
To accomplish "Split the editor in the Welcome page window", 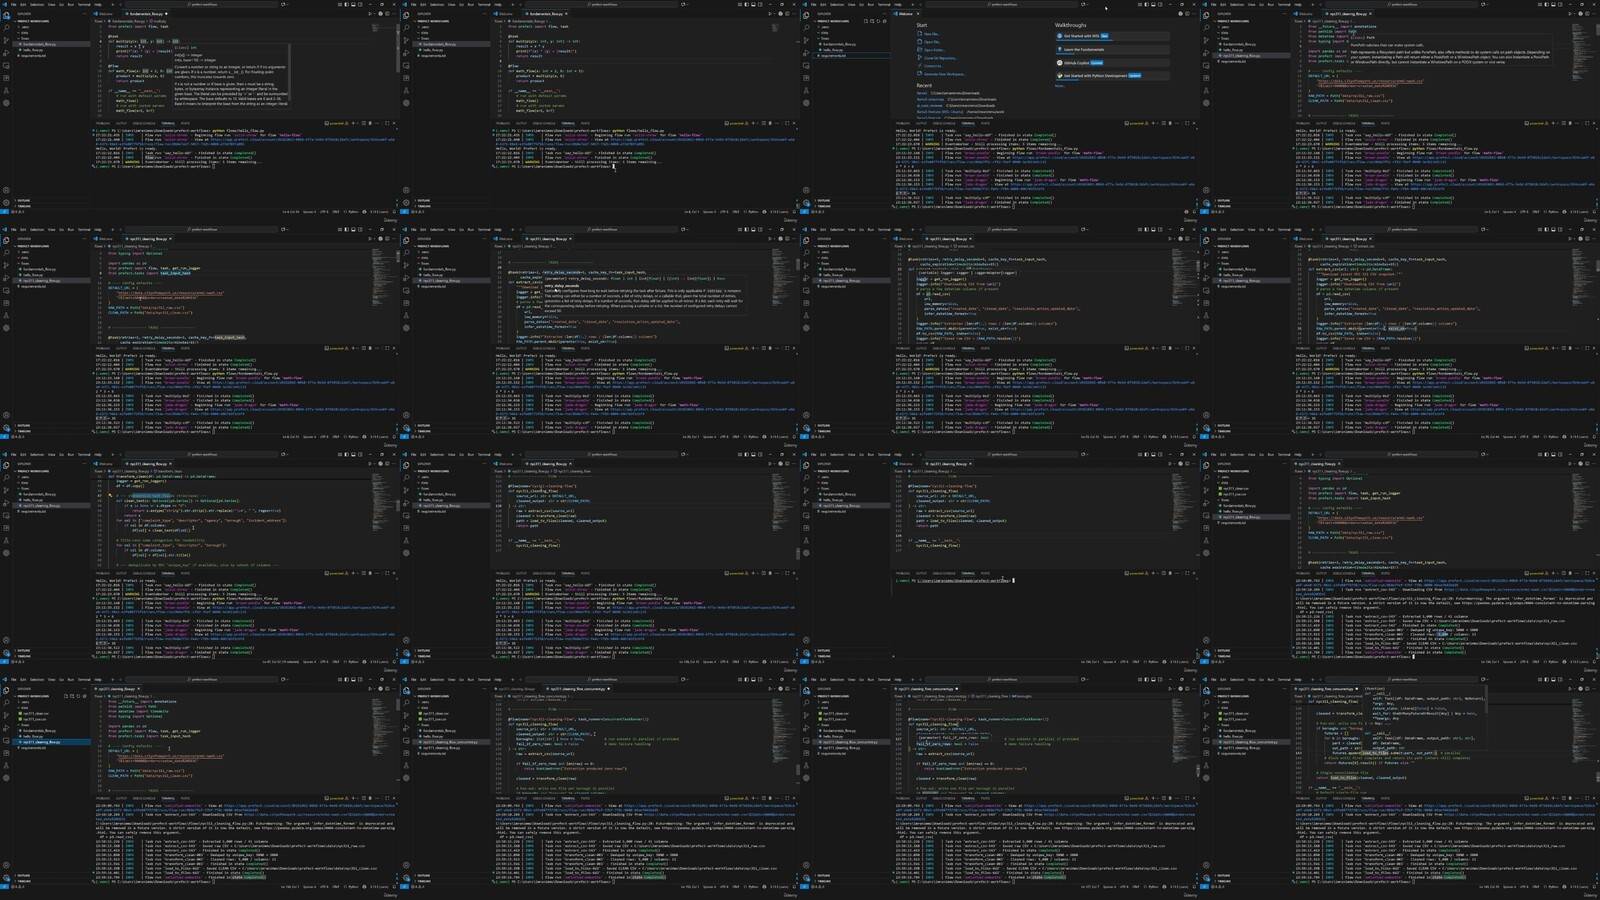I will [x=1188, y=14].
